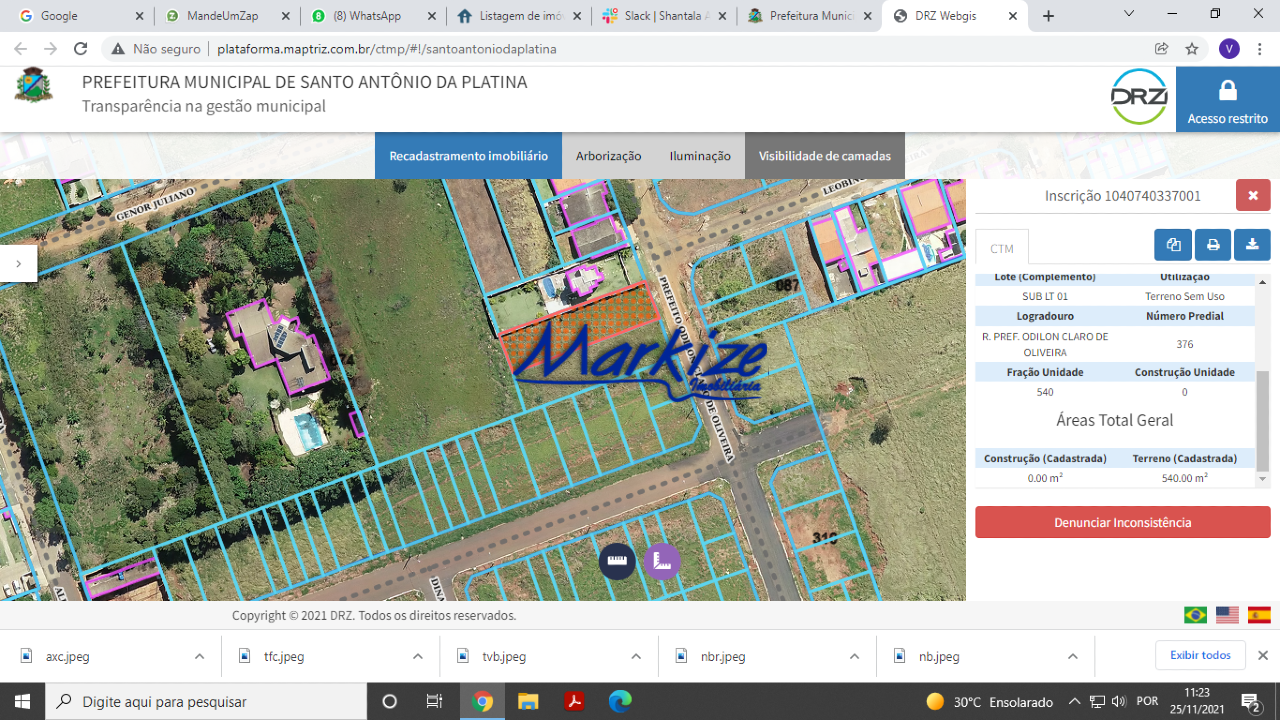This screenshot has height=720, width=1280.
Task: Expand options for axc.jpeg download
Action: point(199,656)
